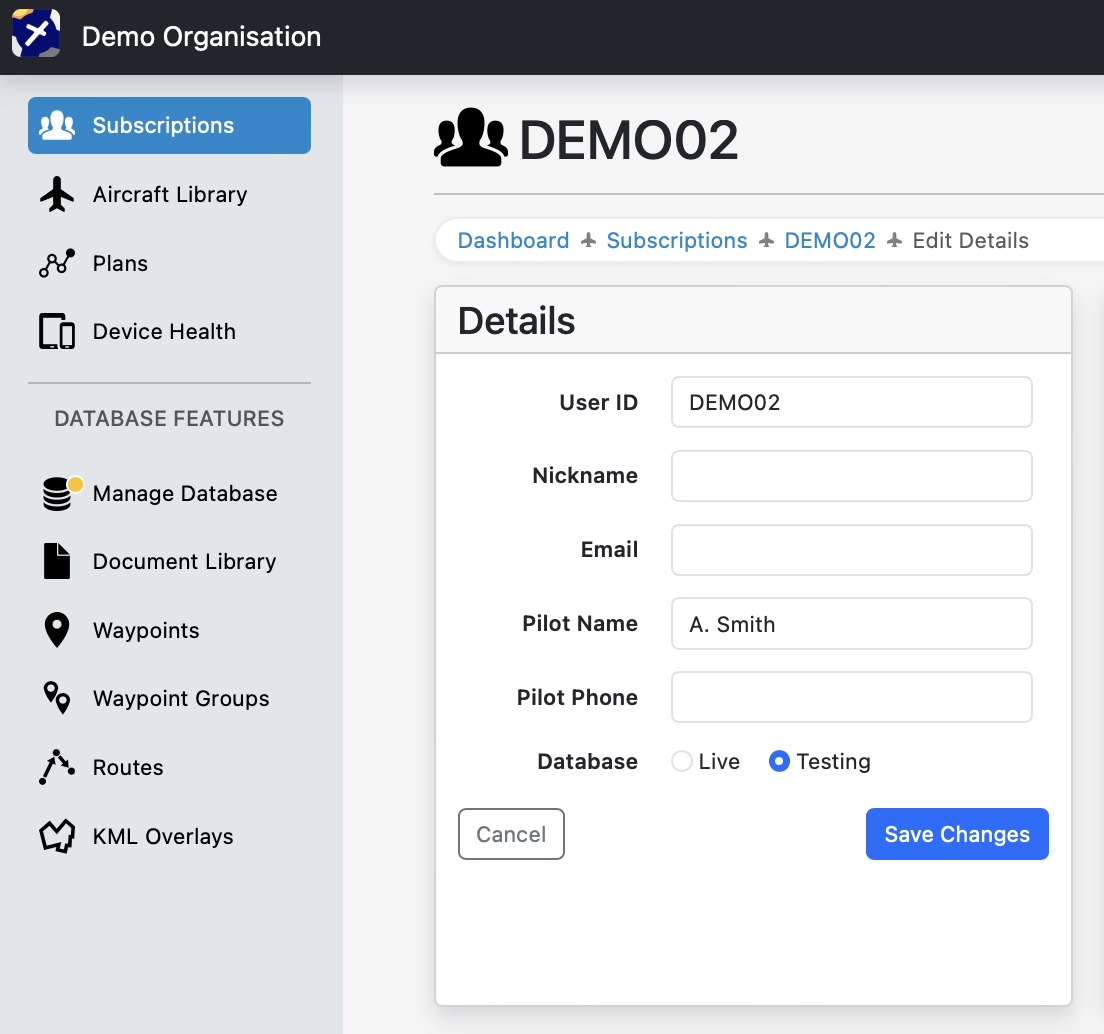
Task: Open Device Health page
Action: click(x=169, y=332)
